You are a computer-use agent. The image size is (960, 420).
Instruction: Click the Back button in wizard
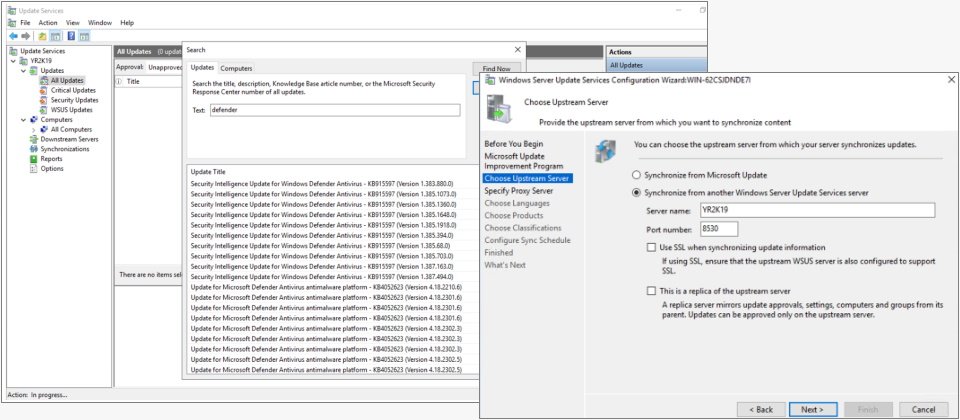[761, 410]
